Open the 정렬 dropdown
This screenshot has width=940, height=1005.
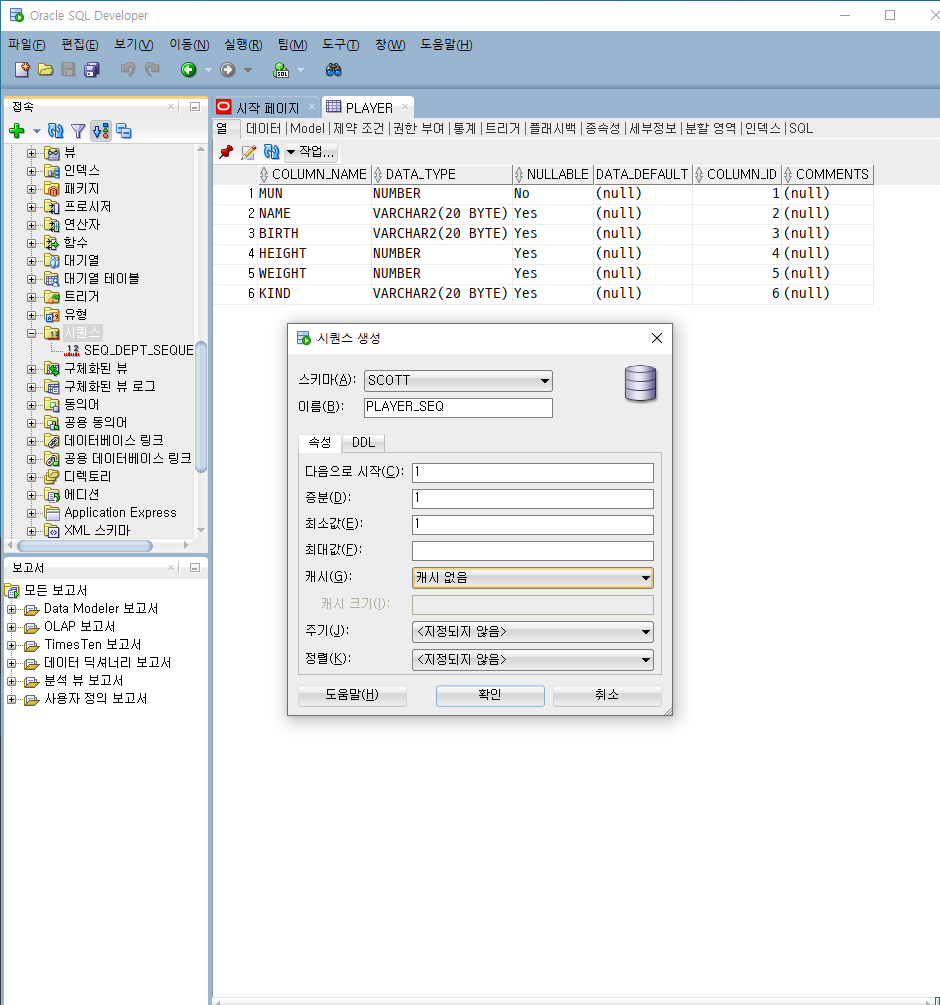point(532,660)
